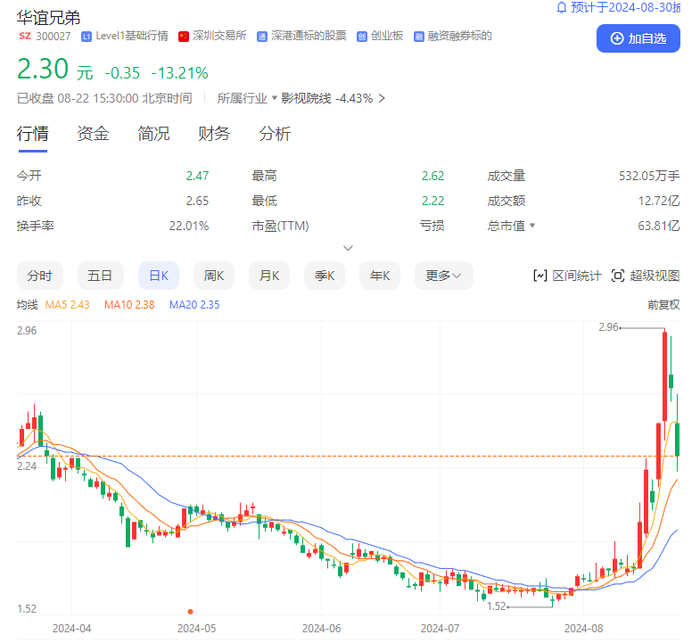
Task: Select the 周K chart view
Action: pos(214,276)
